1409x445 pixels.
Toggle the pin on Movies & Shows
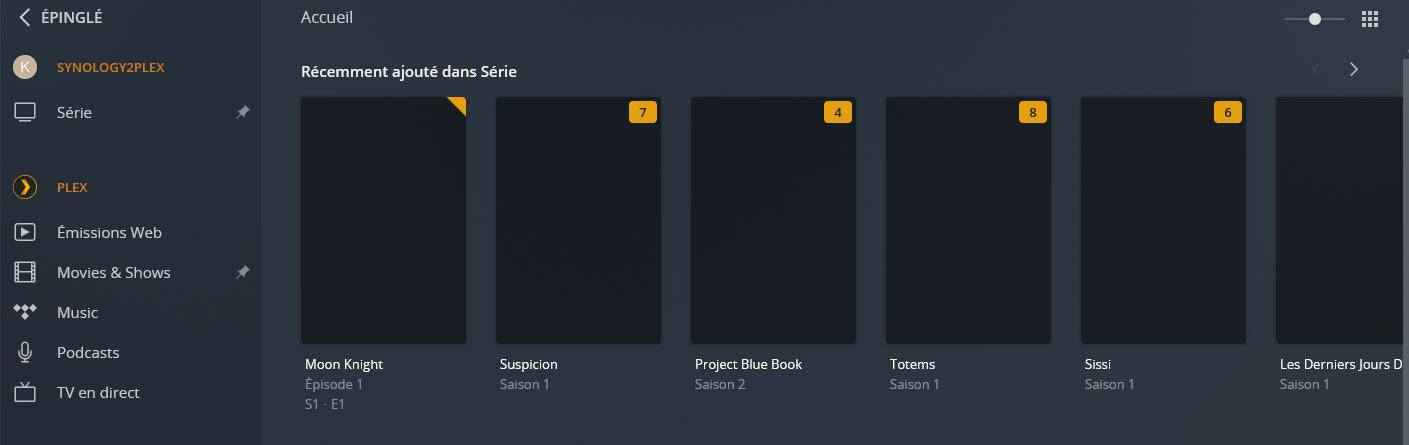point(242,272)
